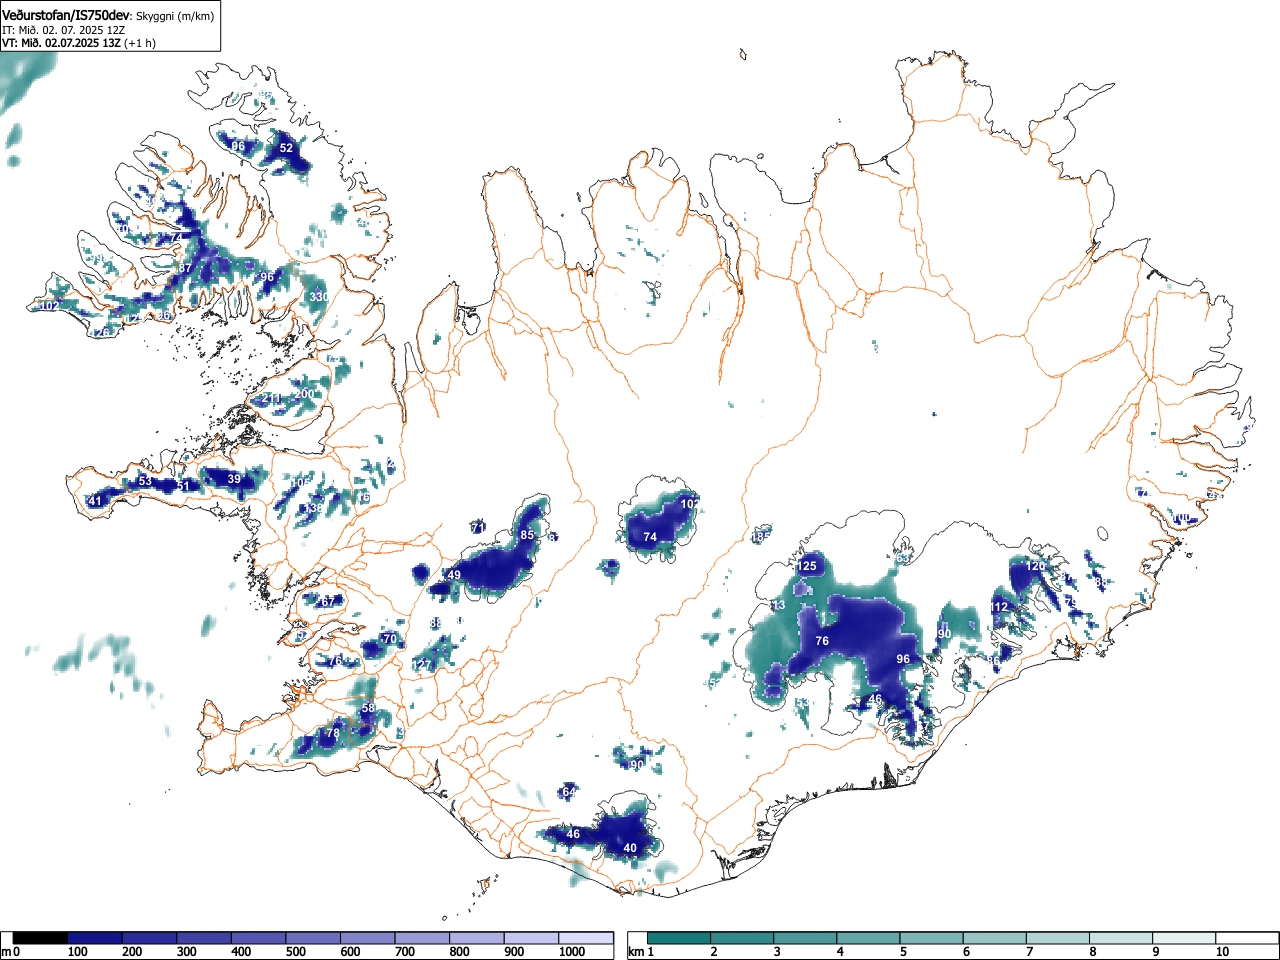Click the '125' visibility value on the map
The width and height of the screenshot is (1280, 960).
807,566
